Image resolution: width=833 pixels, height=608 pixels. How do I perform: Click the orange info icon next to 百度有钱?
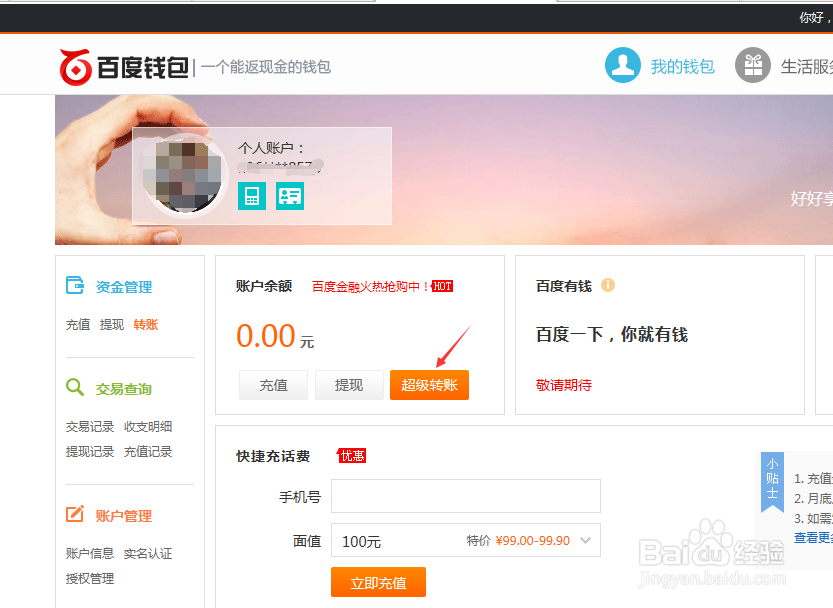point(608,285)
